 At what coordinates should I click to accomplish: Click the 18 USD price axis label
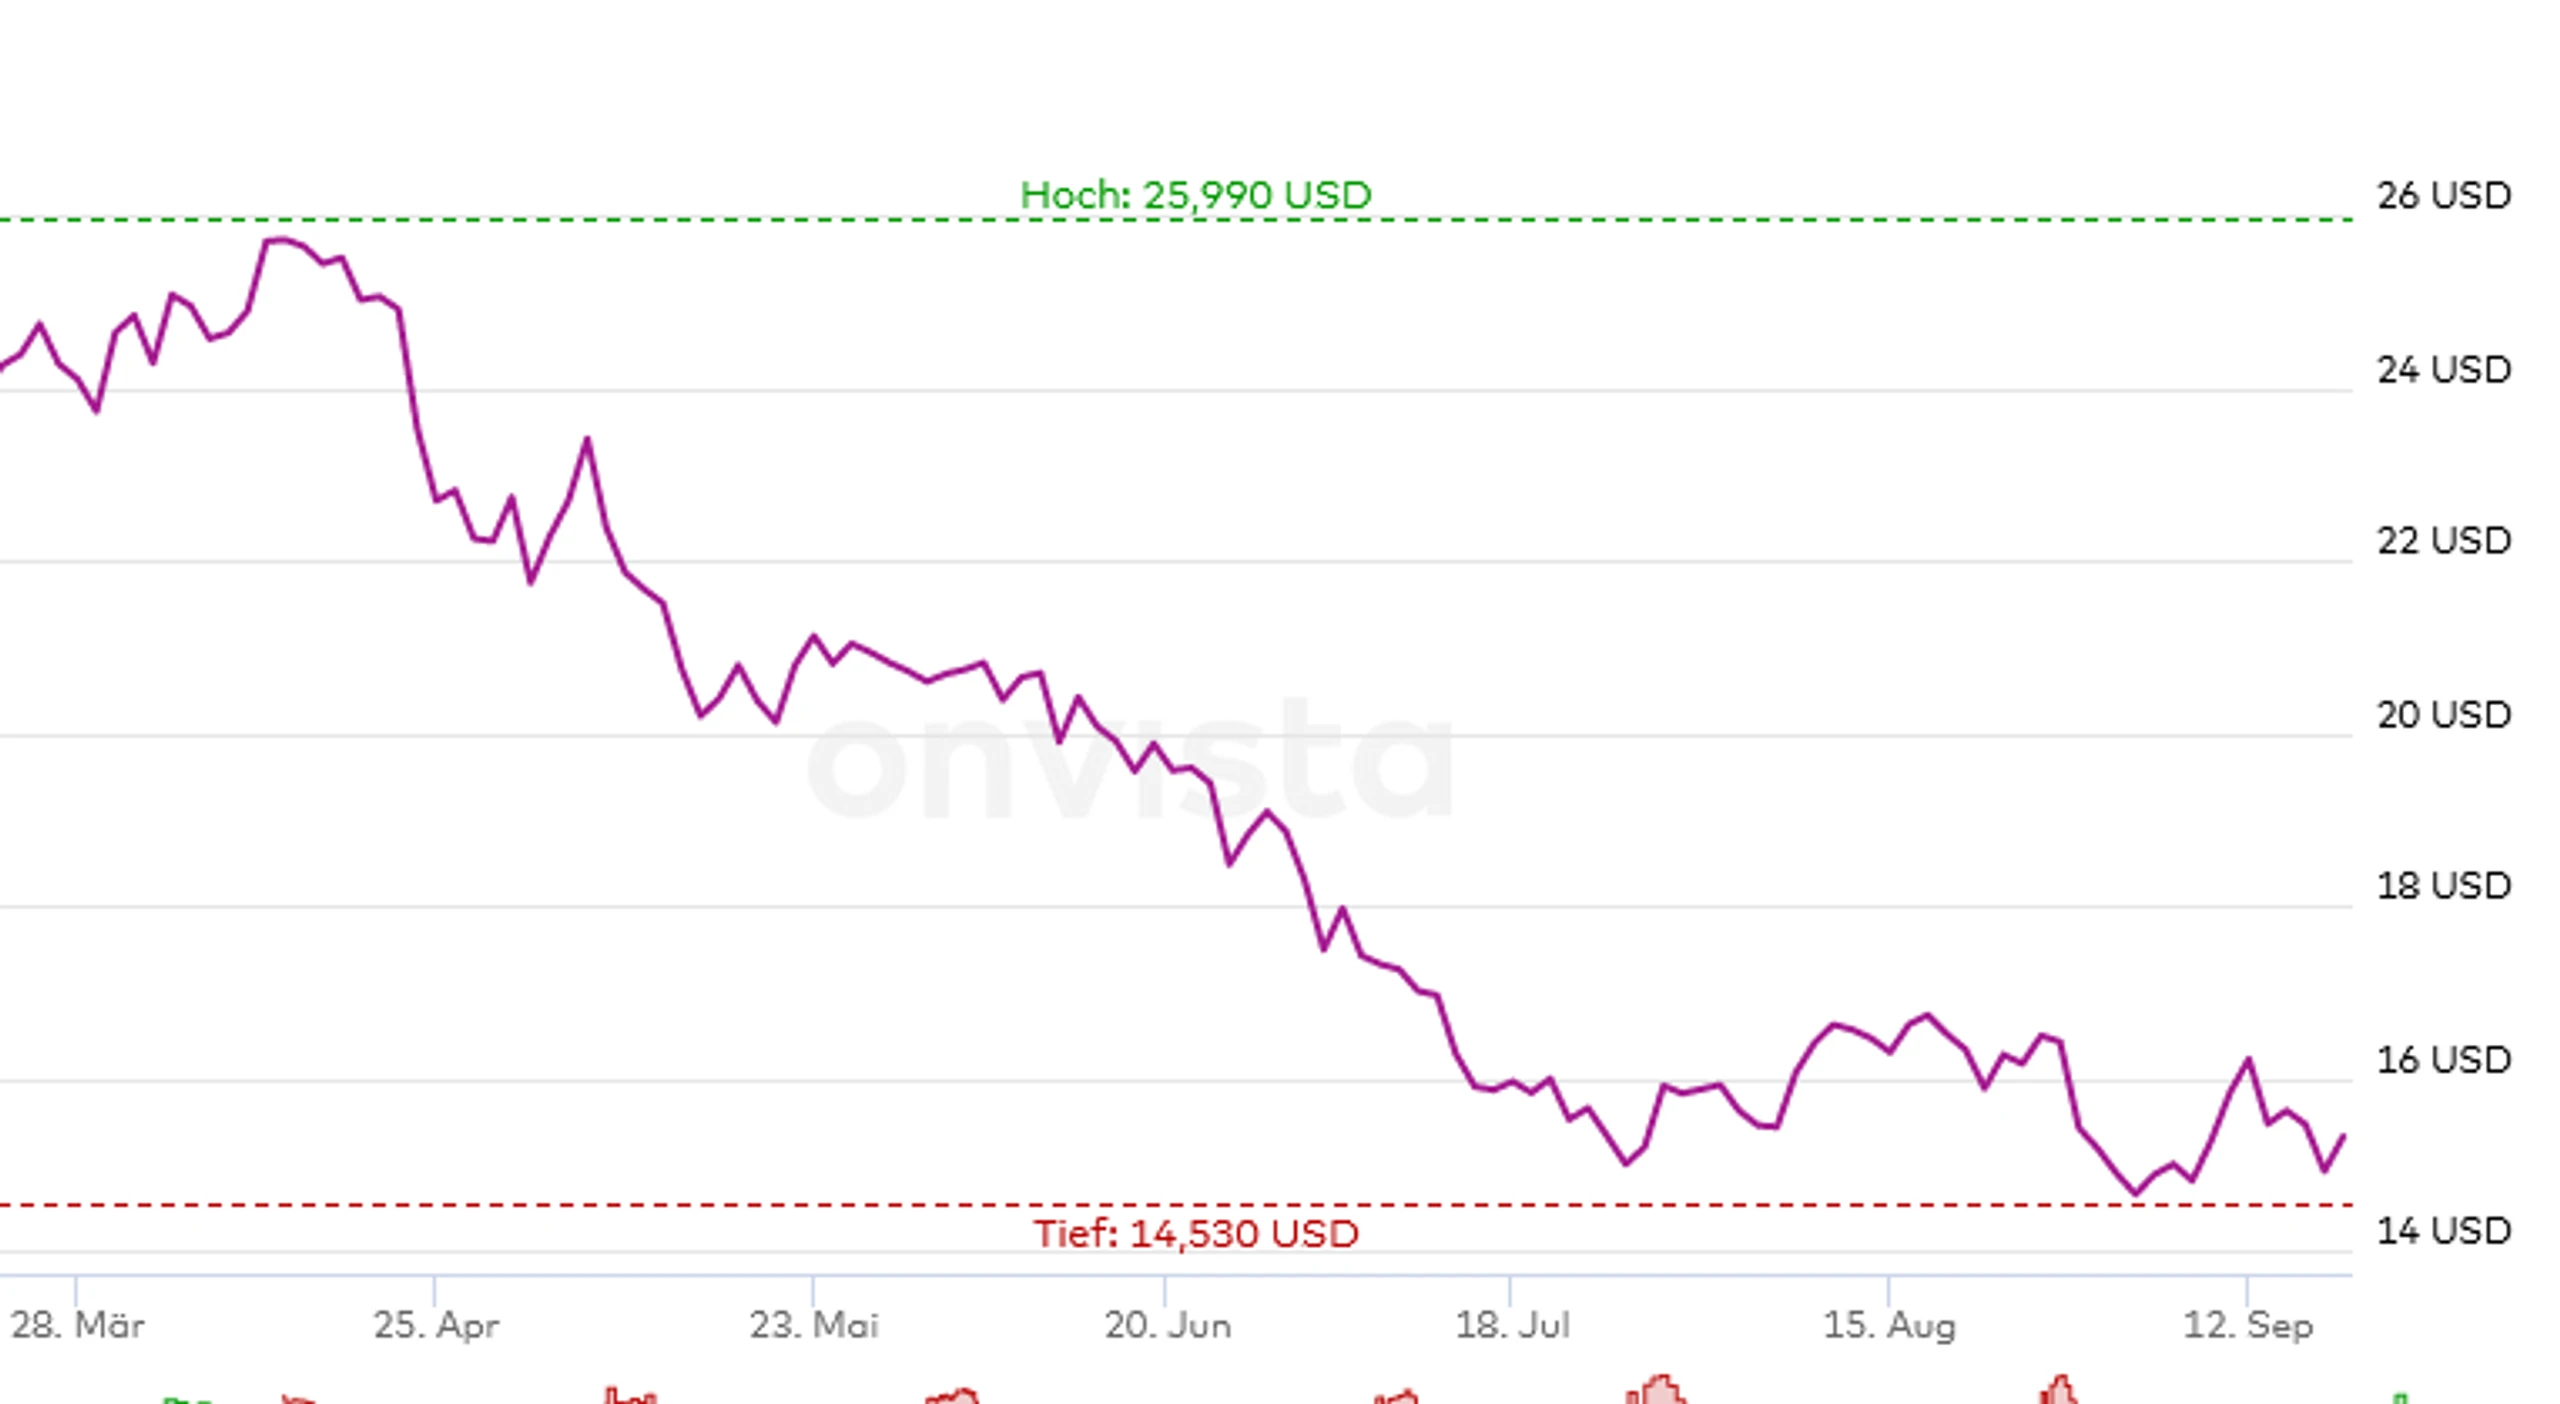[2443, 886]
